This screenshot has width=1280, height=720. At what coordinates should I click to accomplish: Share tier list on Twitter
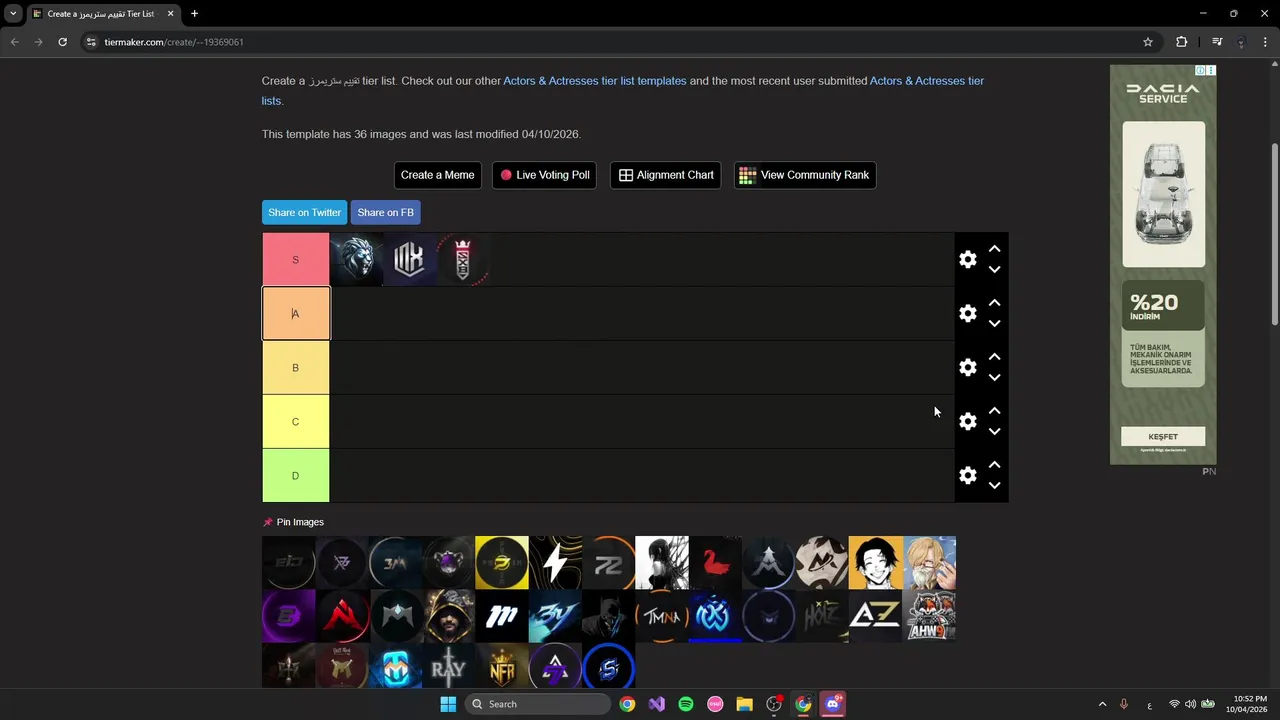[x=304, y=212]
